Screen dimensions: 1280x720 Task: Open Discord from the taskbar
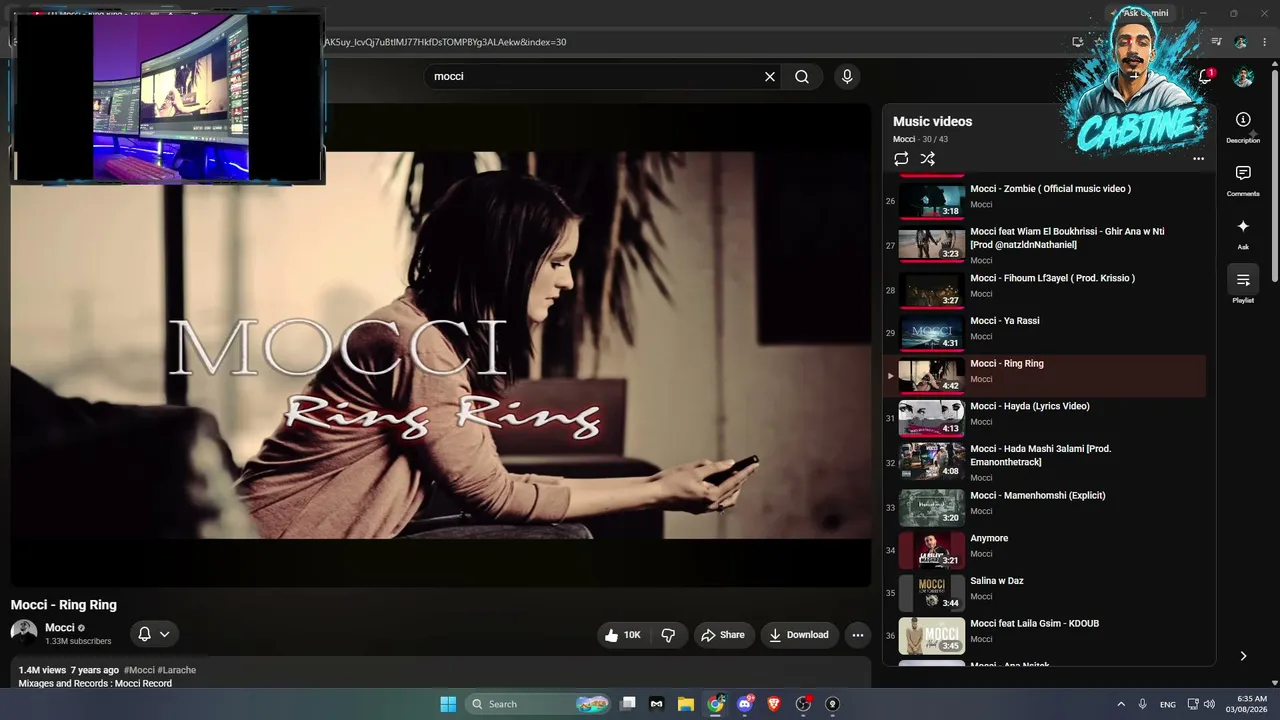coord(745,704)
